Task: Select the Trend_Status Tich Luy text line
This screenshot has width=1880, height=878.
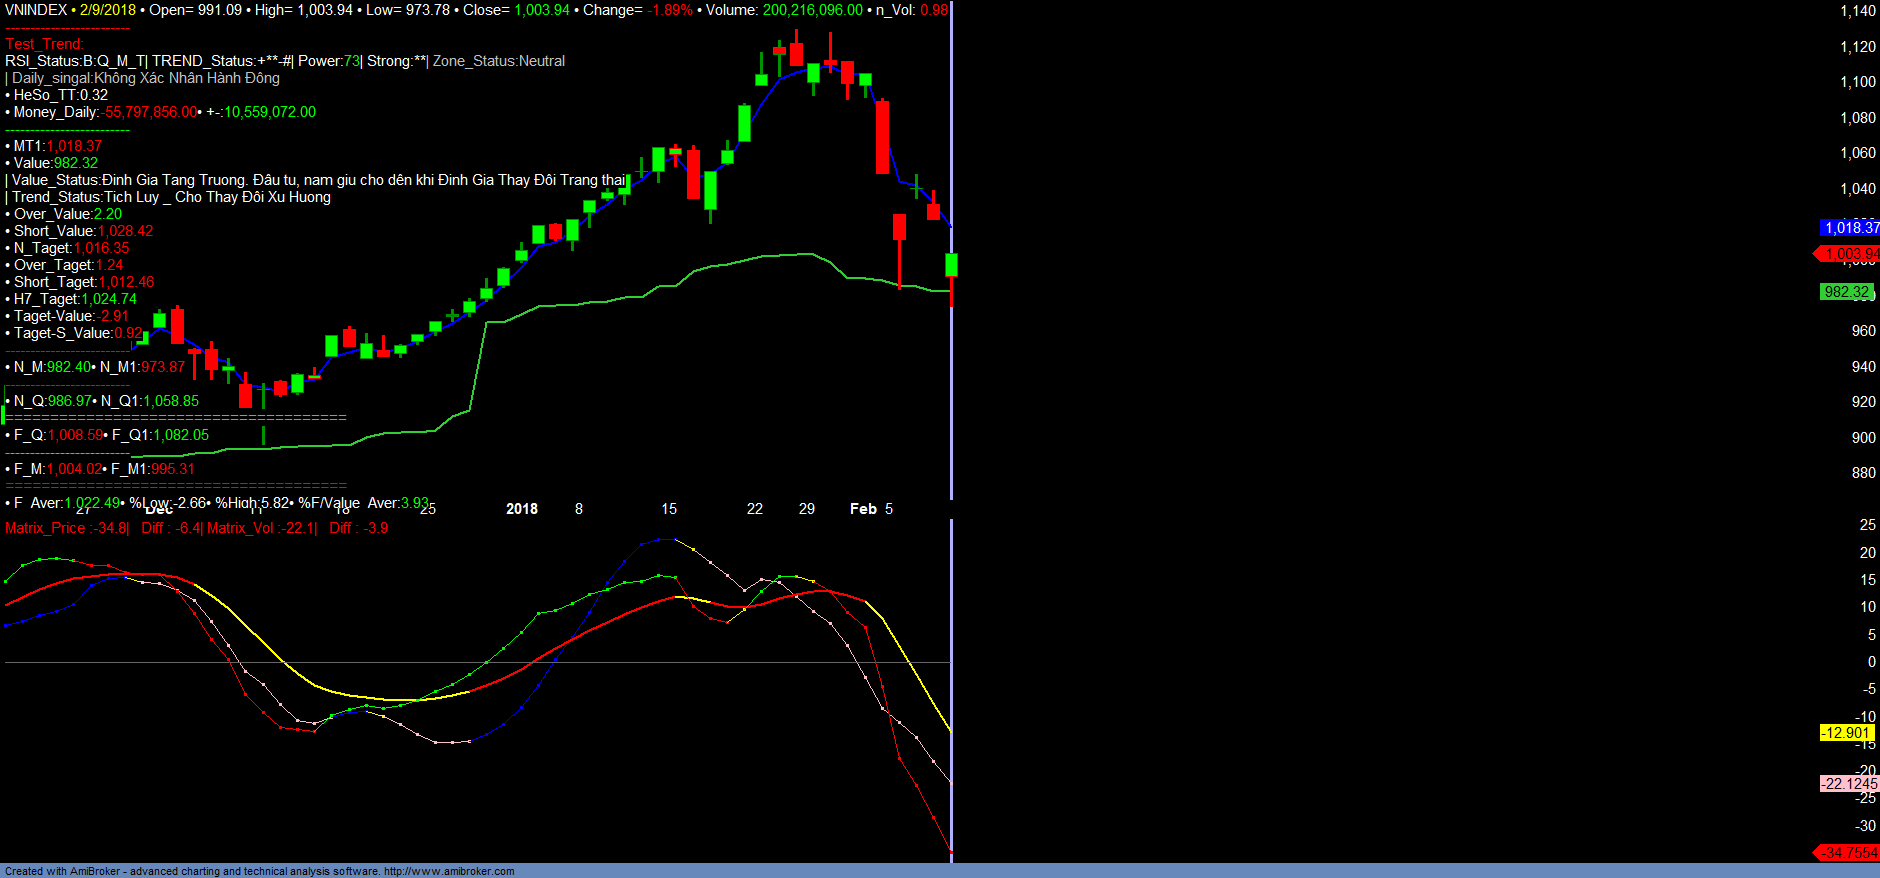Action: tap(170, 197)
